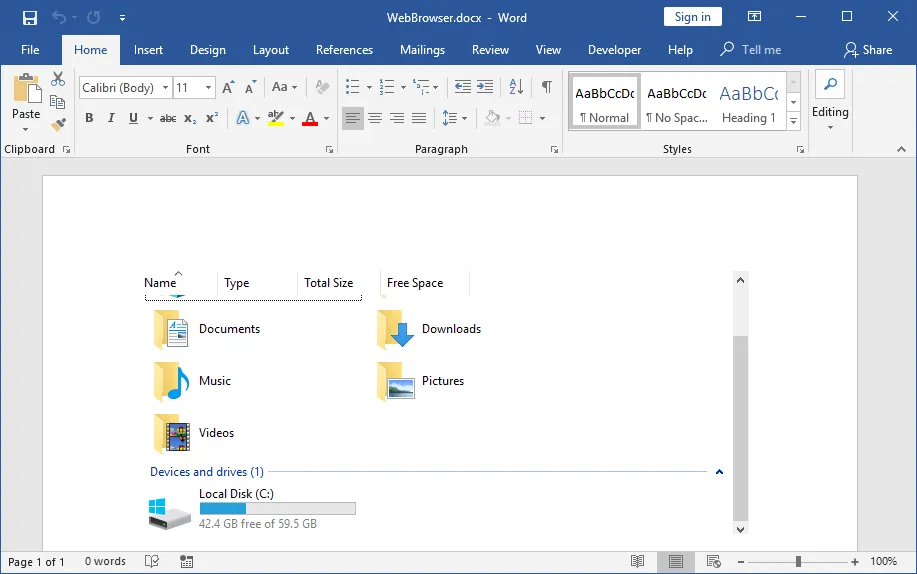
Task: Click the Grow Font size icon
Action: point(228,87)
